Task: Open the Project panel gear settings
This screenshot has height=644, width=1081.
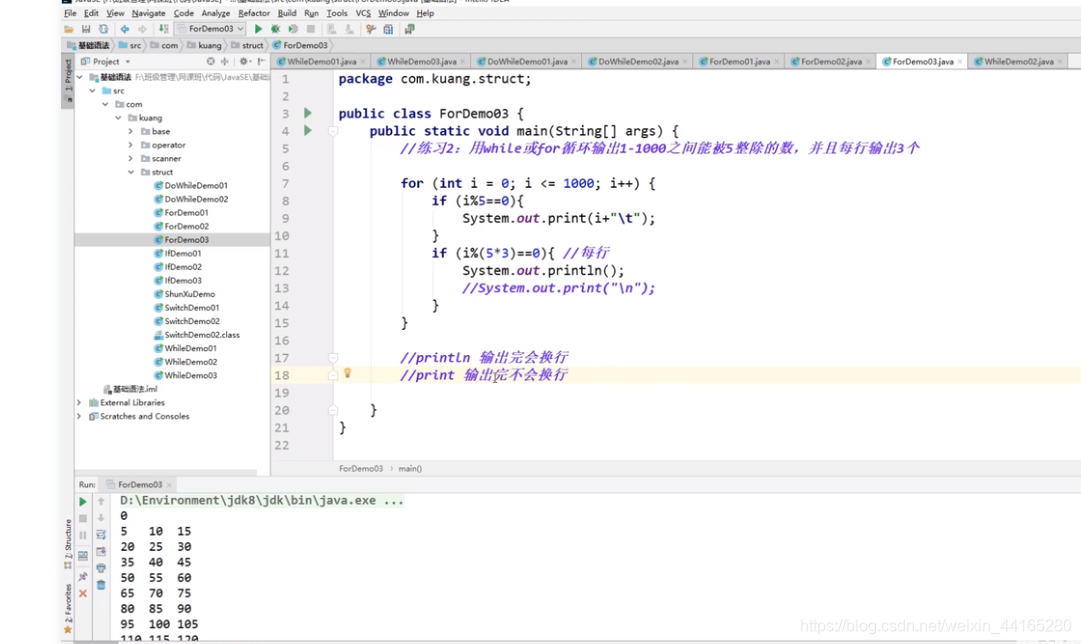Action: 244,61
